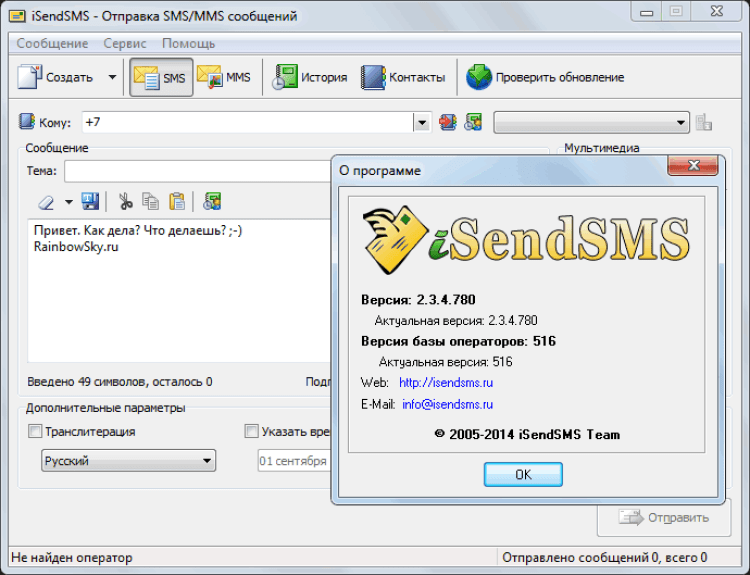Enable the Транслитерация checkbox
750x575 pixels.
point(35,431)
